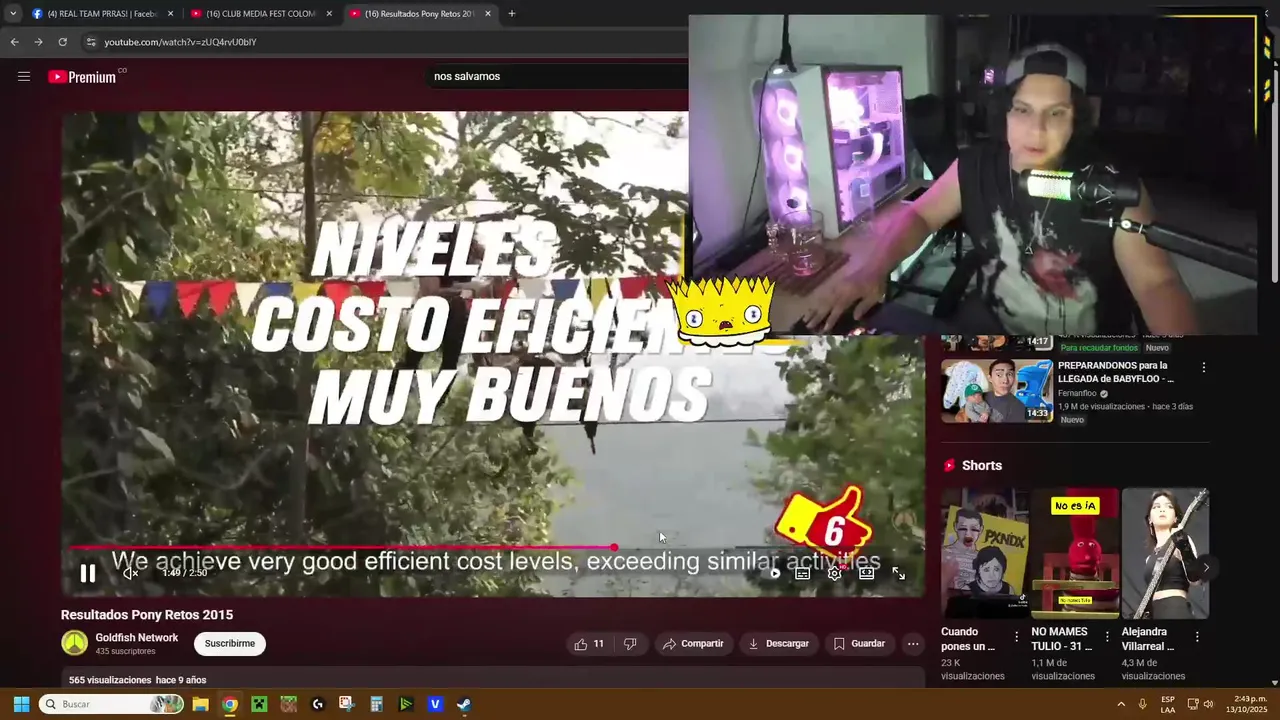Toggle subtitles with the captions icon
This screenshot has height=720, width=1280.
click(802, 573)
